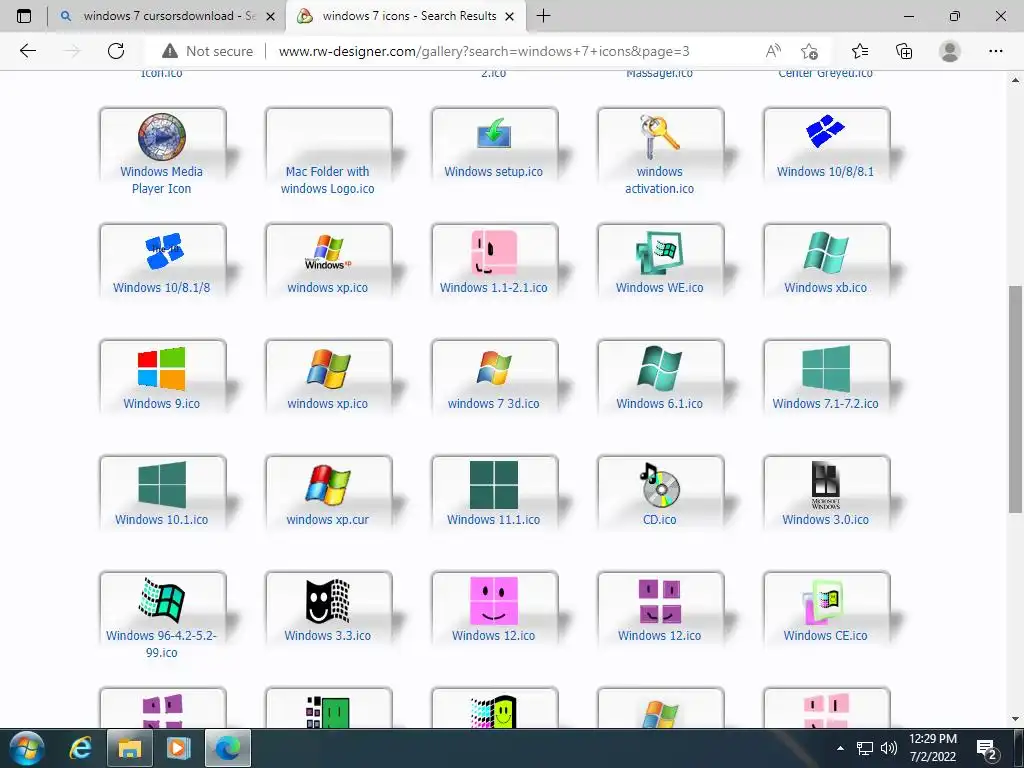The image size is (1024, 768).
Task: Click the Windows 9.ico text link
Action: (x=162, y=404)
